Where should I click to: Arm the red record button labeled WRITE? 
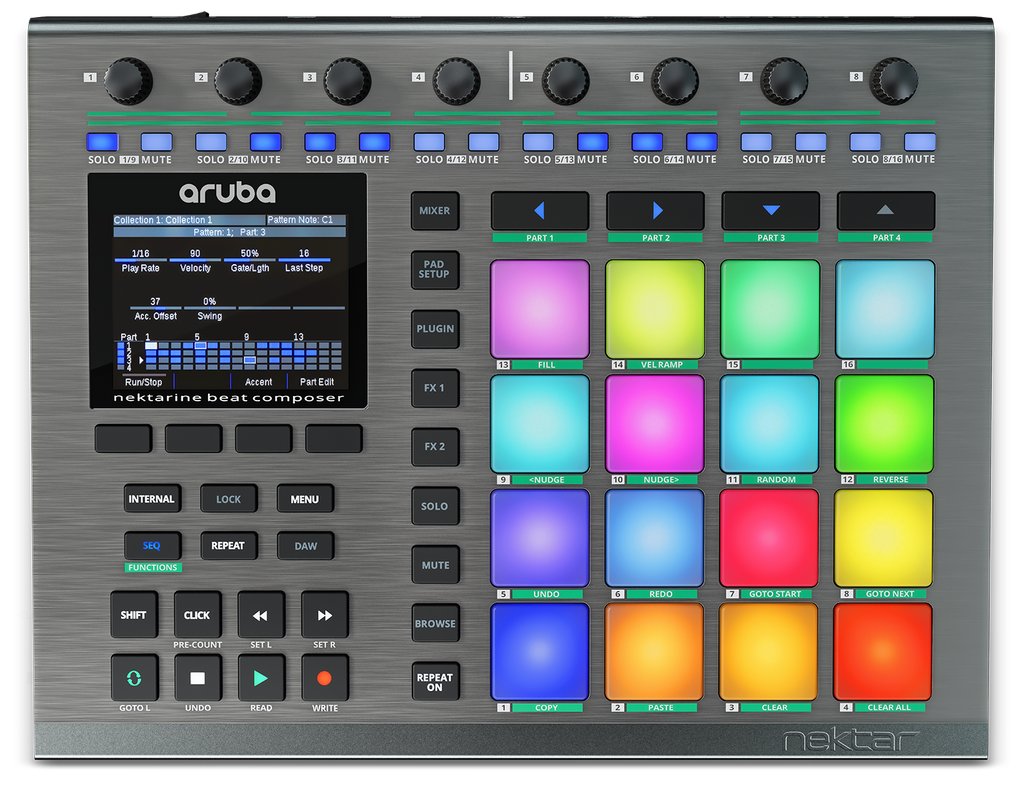pos(325,678)
